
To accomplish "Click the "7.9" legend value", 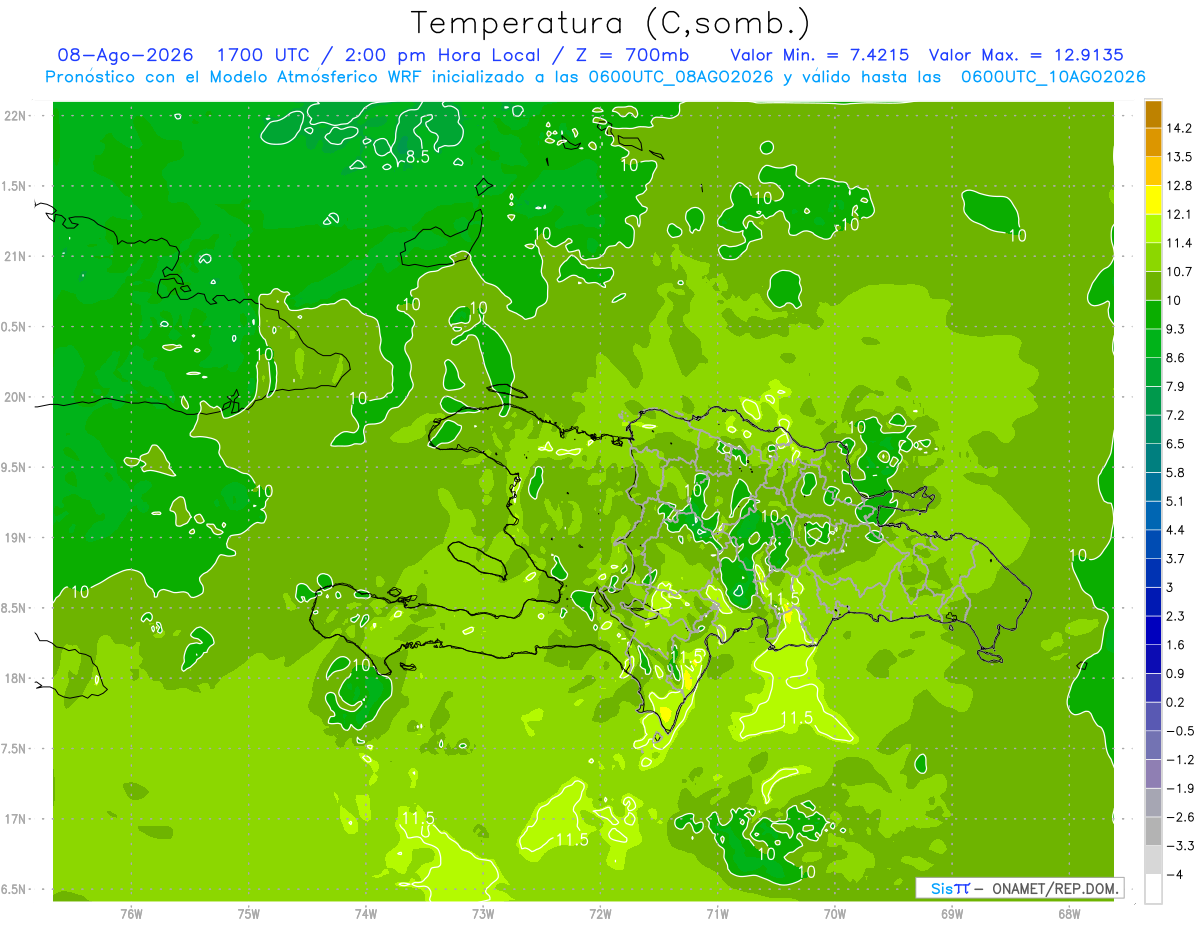I will [x=1176, y=387].
